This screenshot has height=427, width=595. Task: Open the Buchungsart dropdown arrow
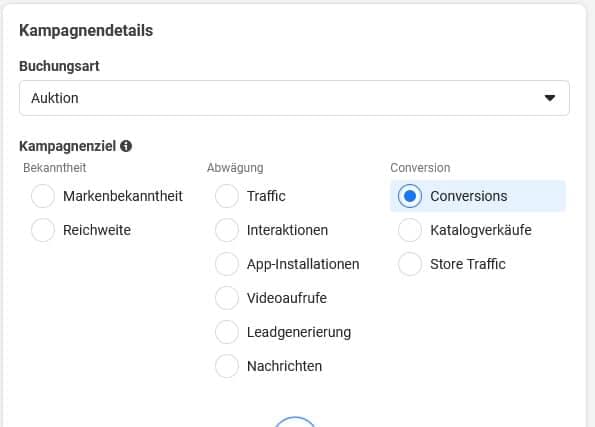point(550,98)
